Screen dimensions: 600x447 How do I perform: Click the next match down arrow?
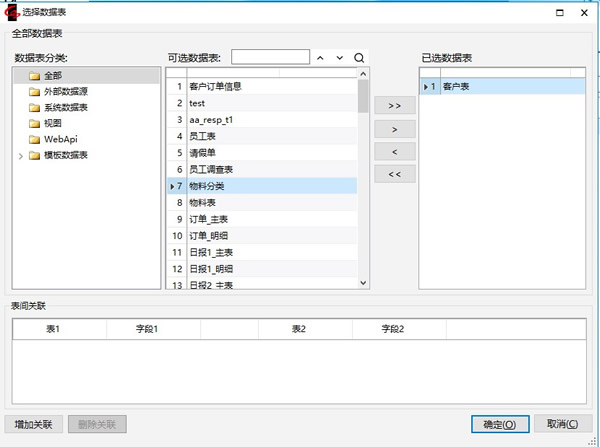(x=340, y=58)
